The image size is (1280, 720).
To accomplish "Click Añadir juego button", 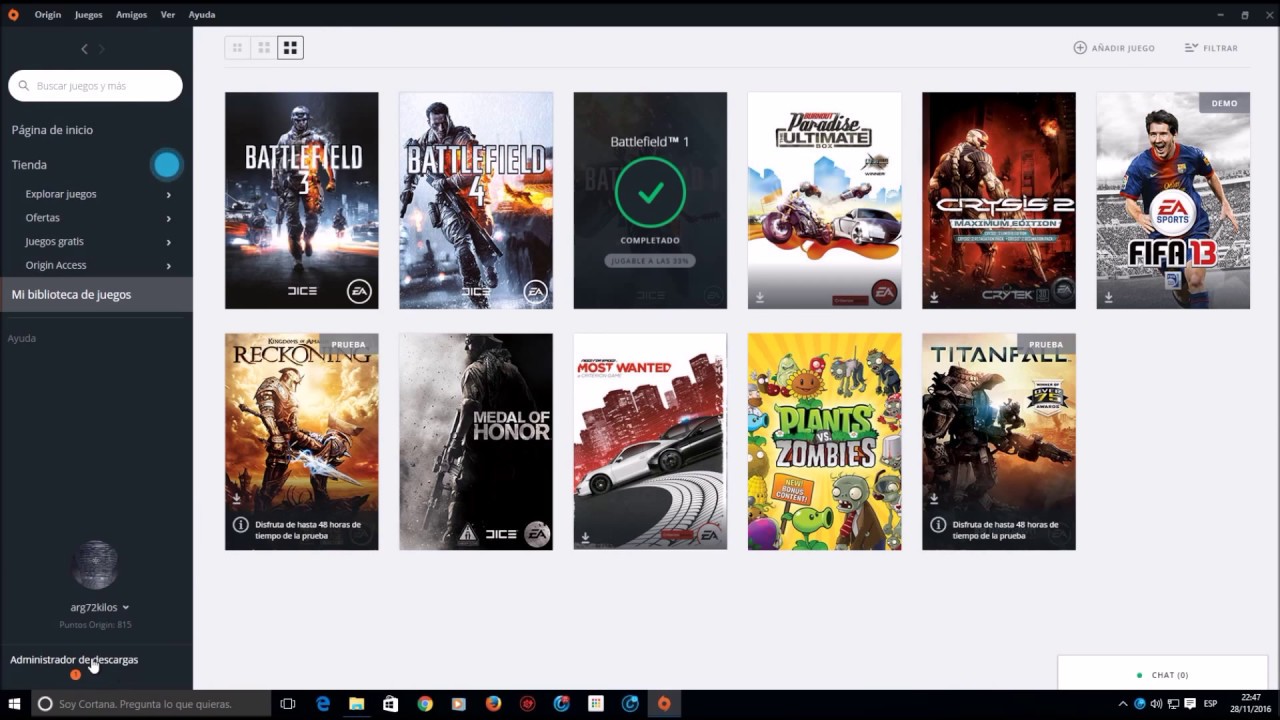I will pyautogui.click(x=1114, y=48).
